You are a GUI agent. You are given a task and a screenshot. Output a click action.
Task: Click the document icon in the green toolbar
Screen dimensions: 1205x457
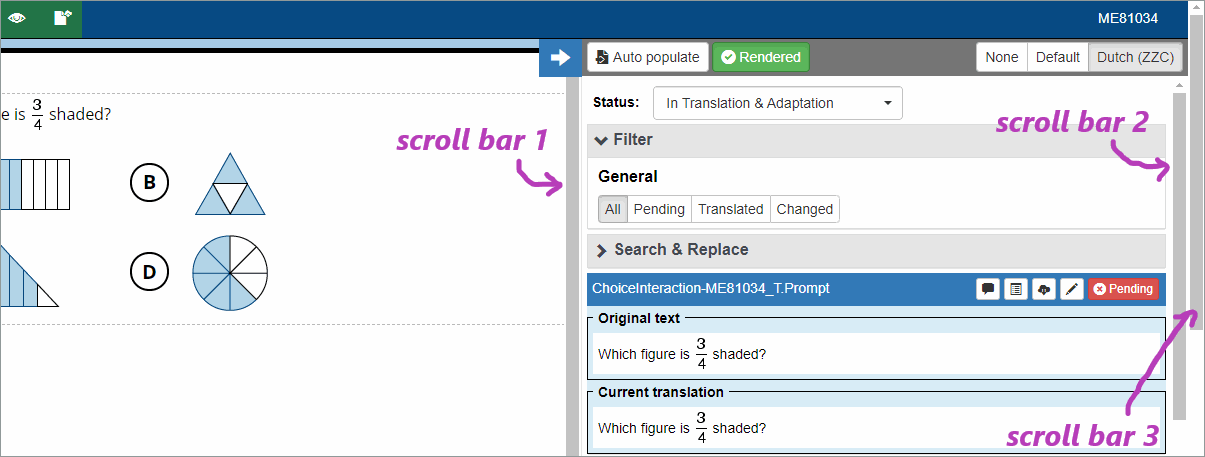tap(62, 18)
